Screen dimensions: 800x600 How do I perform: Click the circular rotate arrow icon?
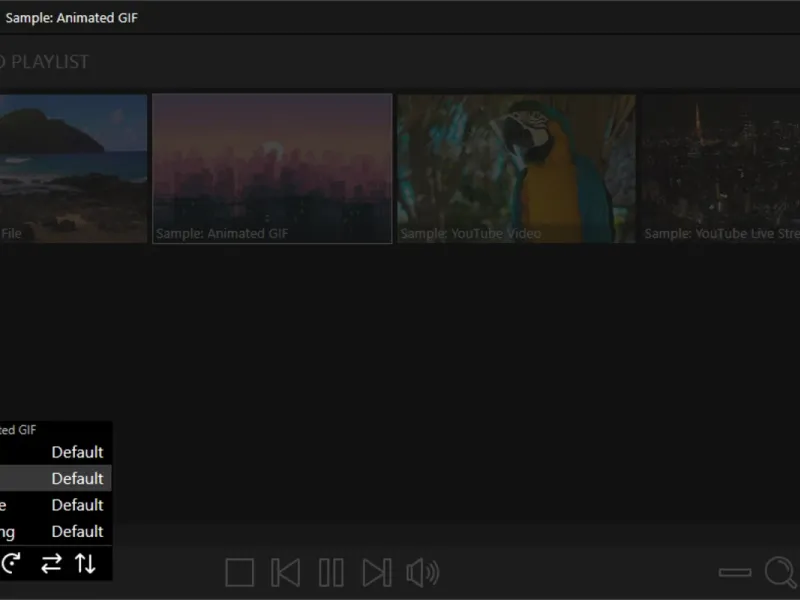point(11,563)
